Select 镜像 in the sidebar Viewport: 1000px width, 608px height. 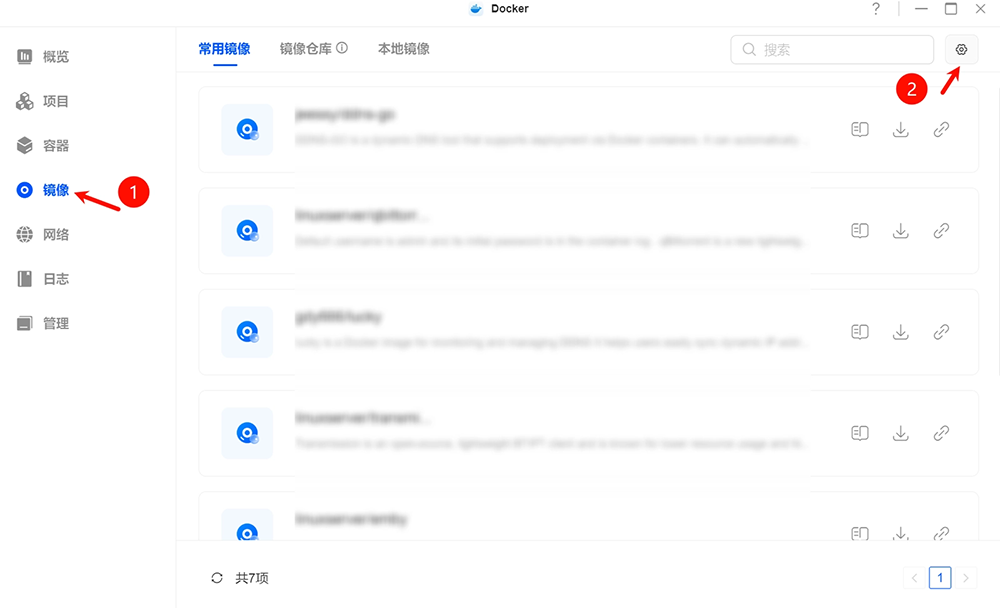point(43,190)
